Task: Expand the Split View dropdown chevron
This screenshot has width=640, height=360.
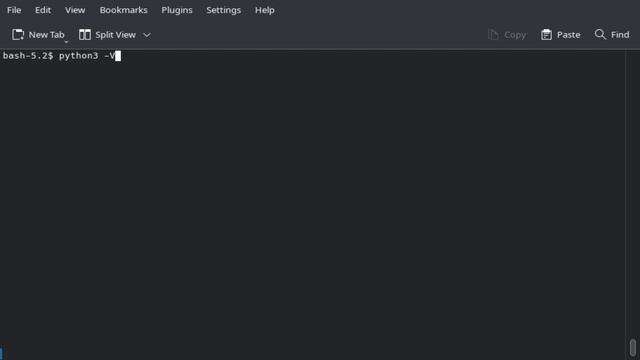Action: click(x=147, y=35)
